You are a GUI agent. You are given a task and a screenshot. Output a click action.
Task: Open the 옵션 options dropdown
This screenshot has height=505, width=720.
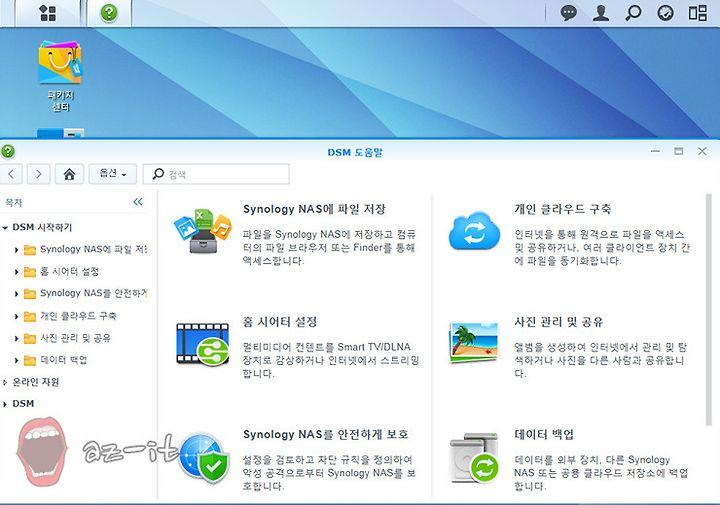coord(112,174)
